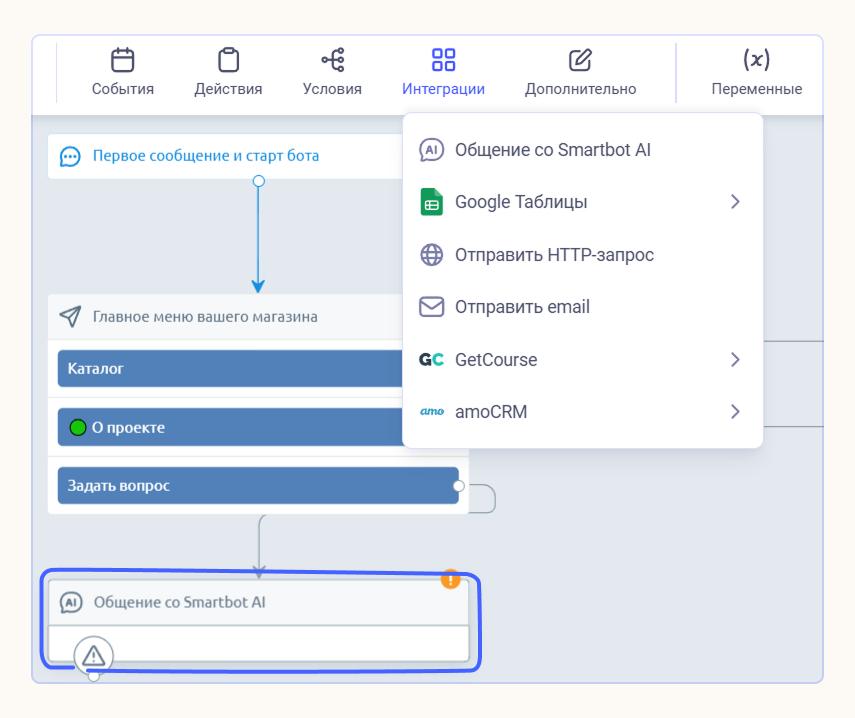Image resolution: width=855 pixels, height=718 pixels.
Task: Expand the amoCRM submenu chevron
Action: click(735, 412)
